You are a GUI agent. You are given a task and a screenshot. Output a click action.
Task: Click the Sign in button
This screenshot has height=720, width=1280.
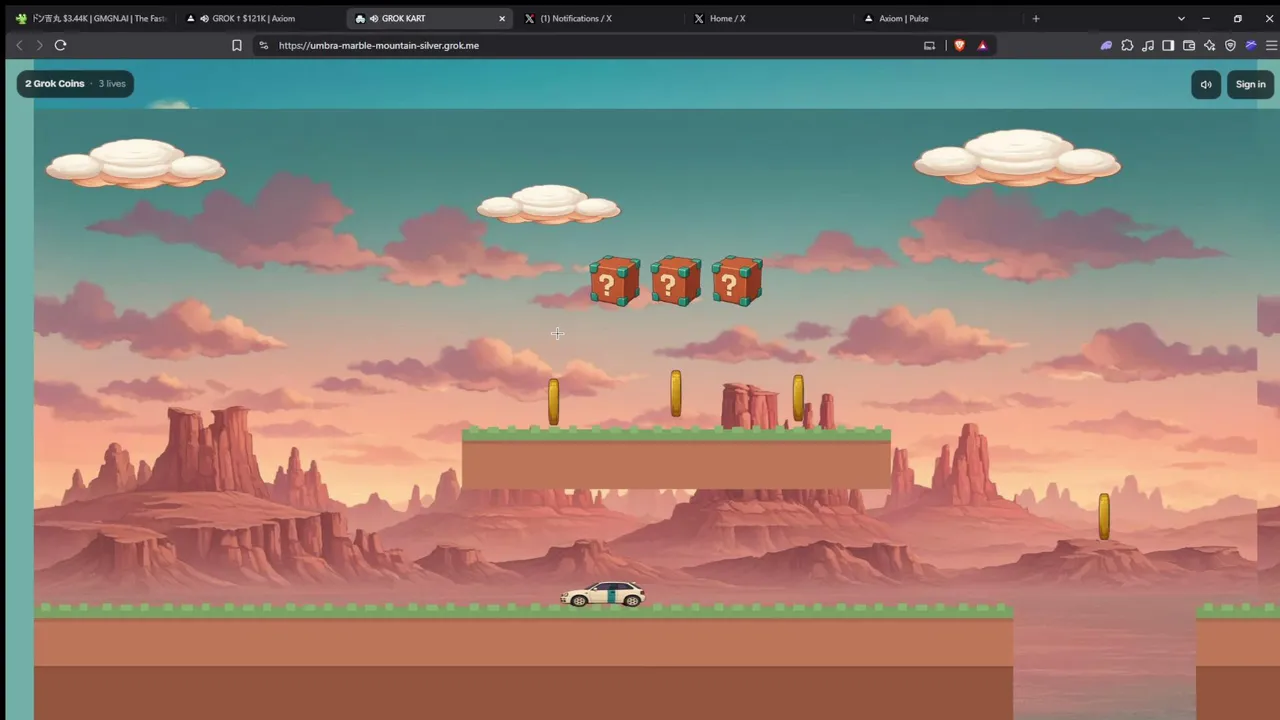coord(1250,84)
